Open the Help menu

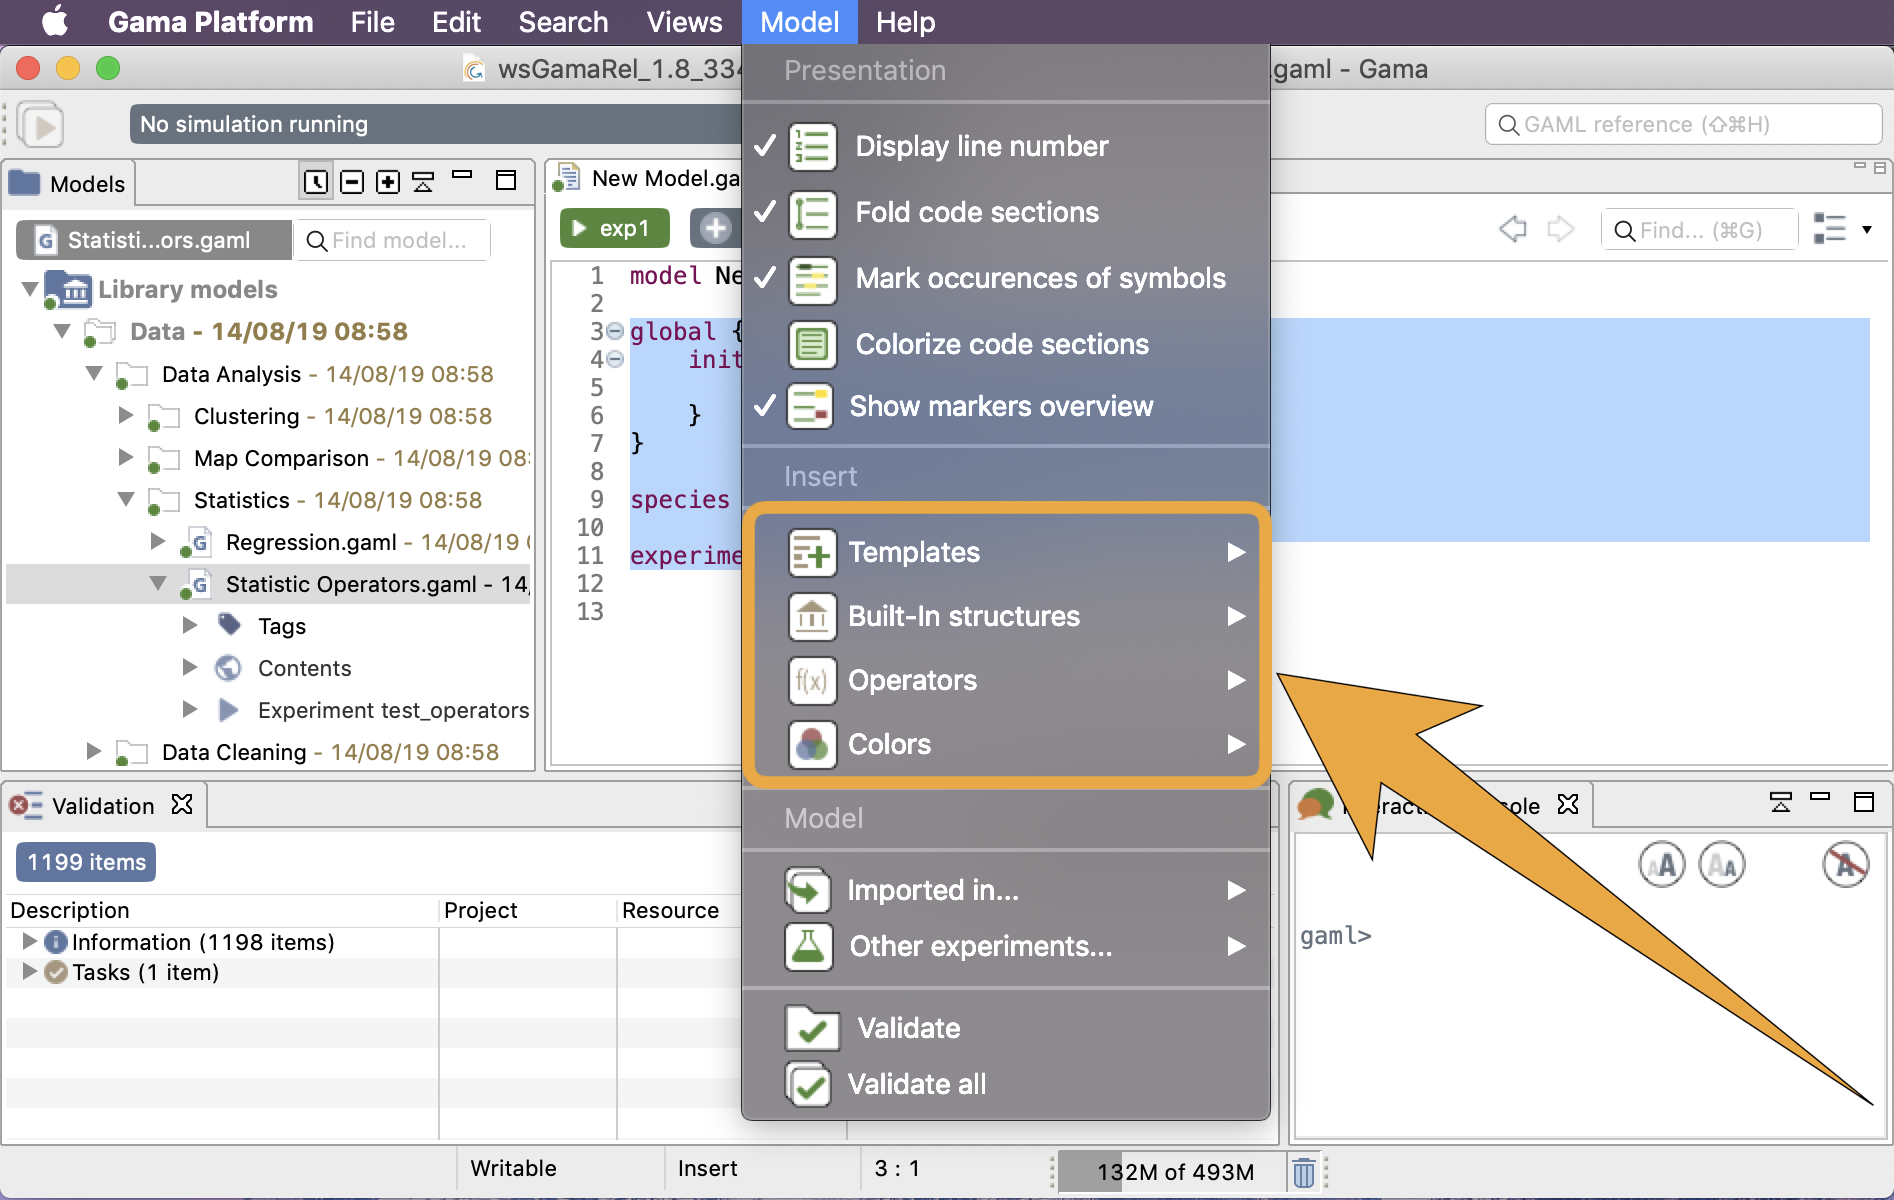point(905,22)
